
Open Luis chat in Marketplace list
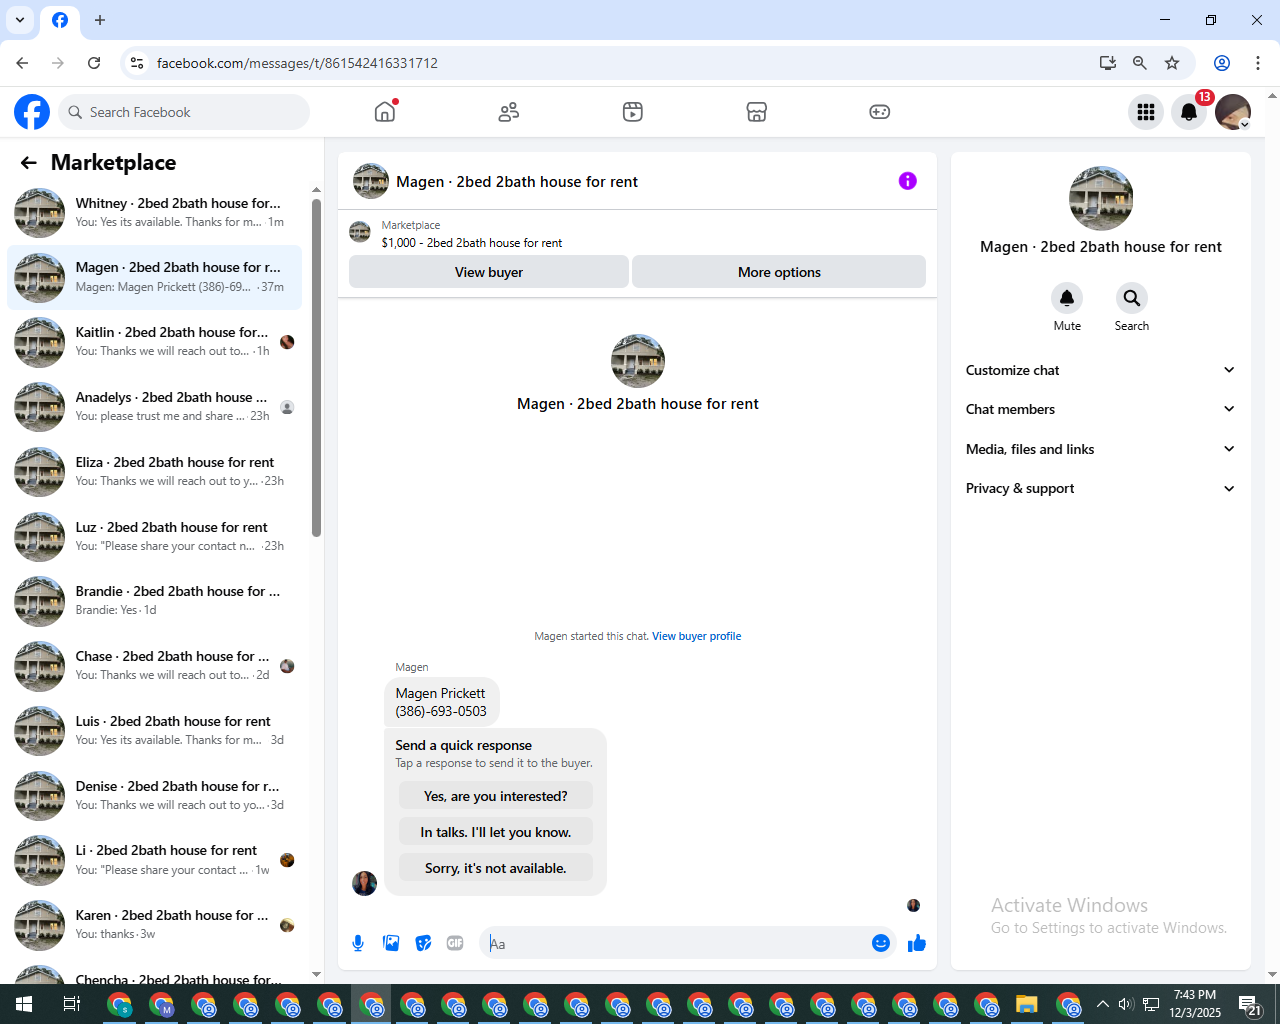(155, 731)
